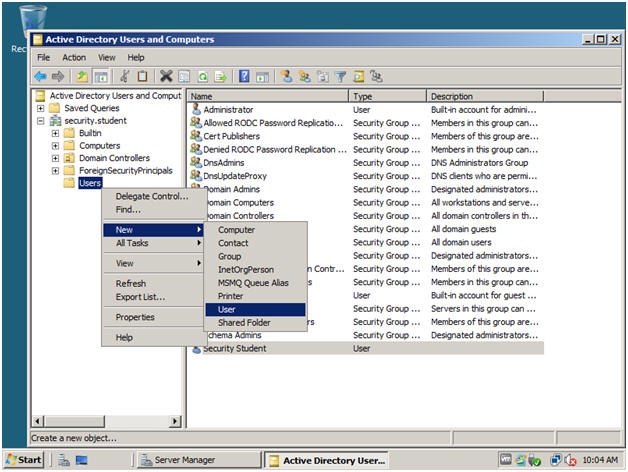628x472 pixels.
Task: Click the Back arrow in the toolbar
Action: click(x=41, y=76)
